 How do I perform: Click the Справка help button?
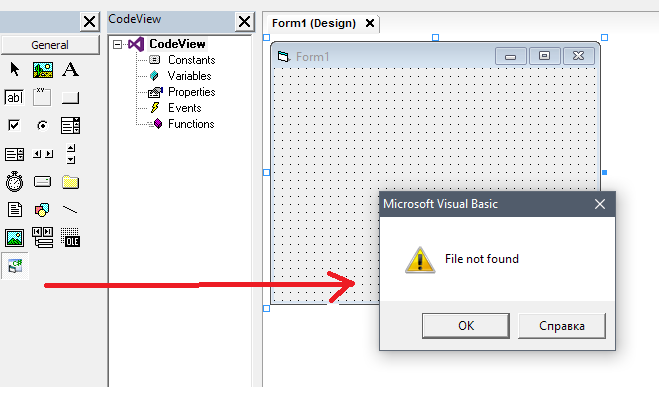[562, 326]
